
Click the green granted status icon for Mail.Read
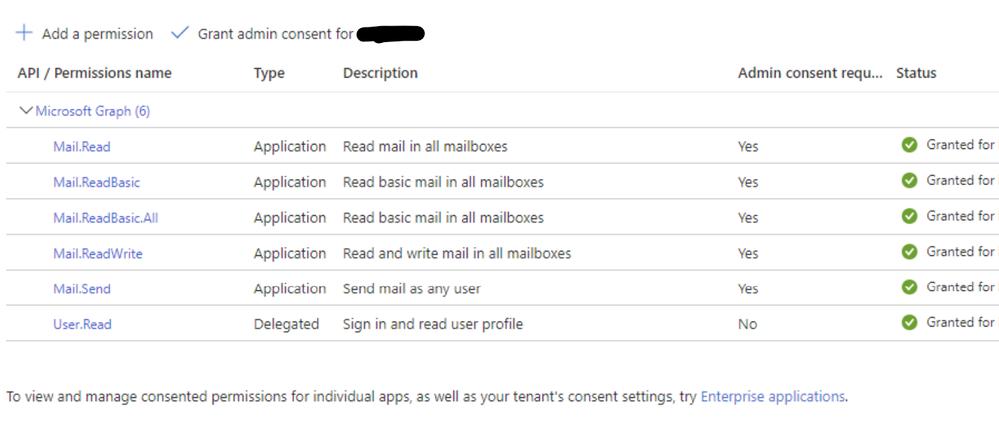pos(909,145)
